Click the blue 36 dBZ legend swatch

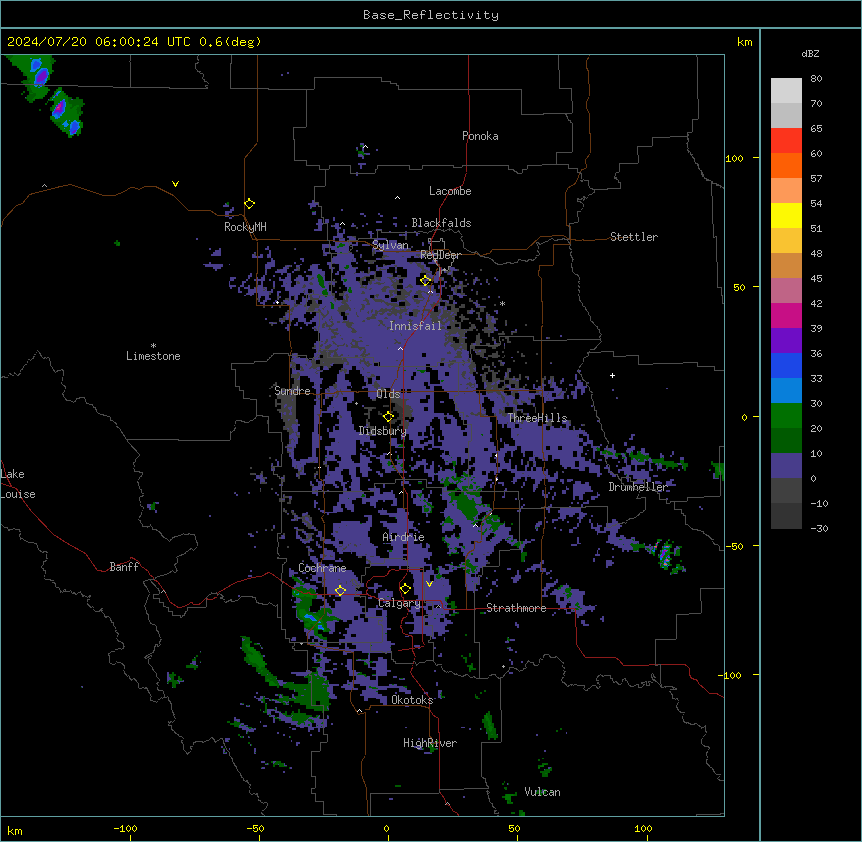pyautogui.click(x=786, y=365)
